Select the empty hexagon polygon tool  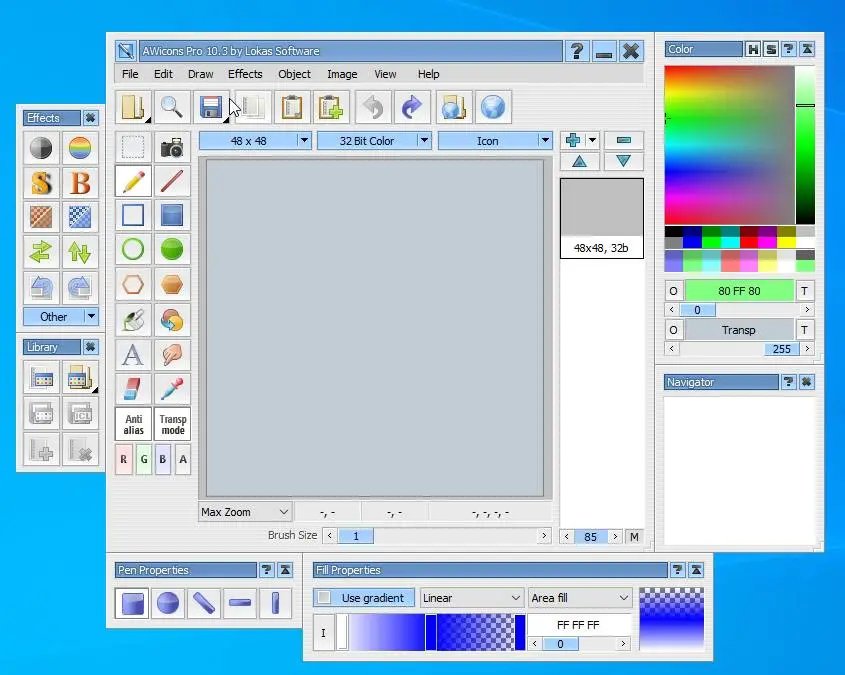click(133, 284)
